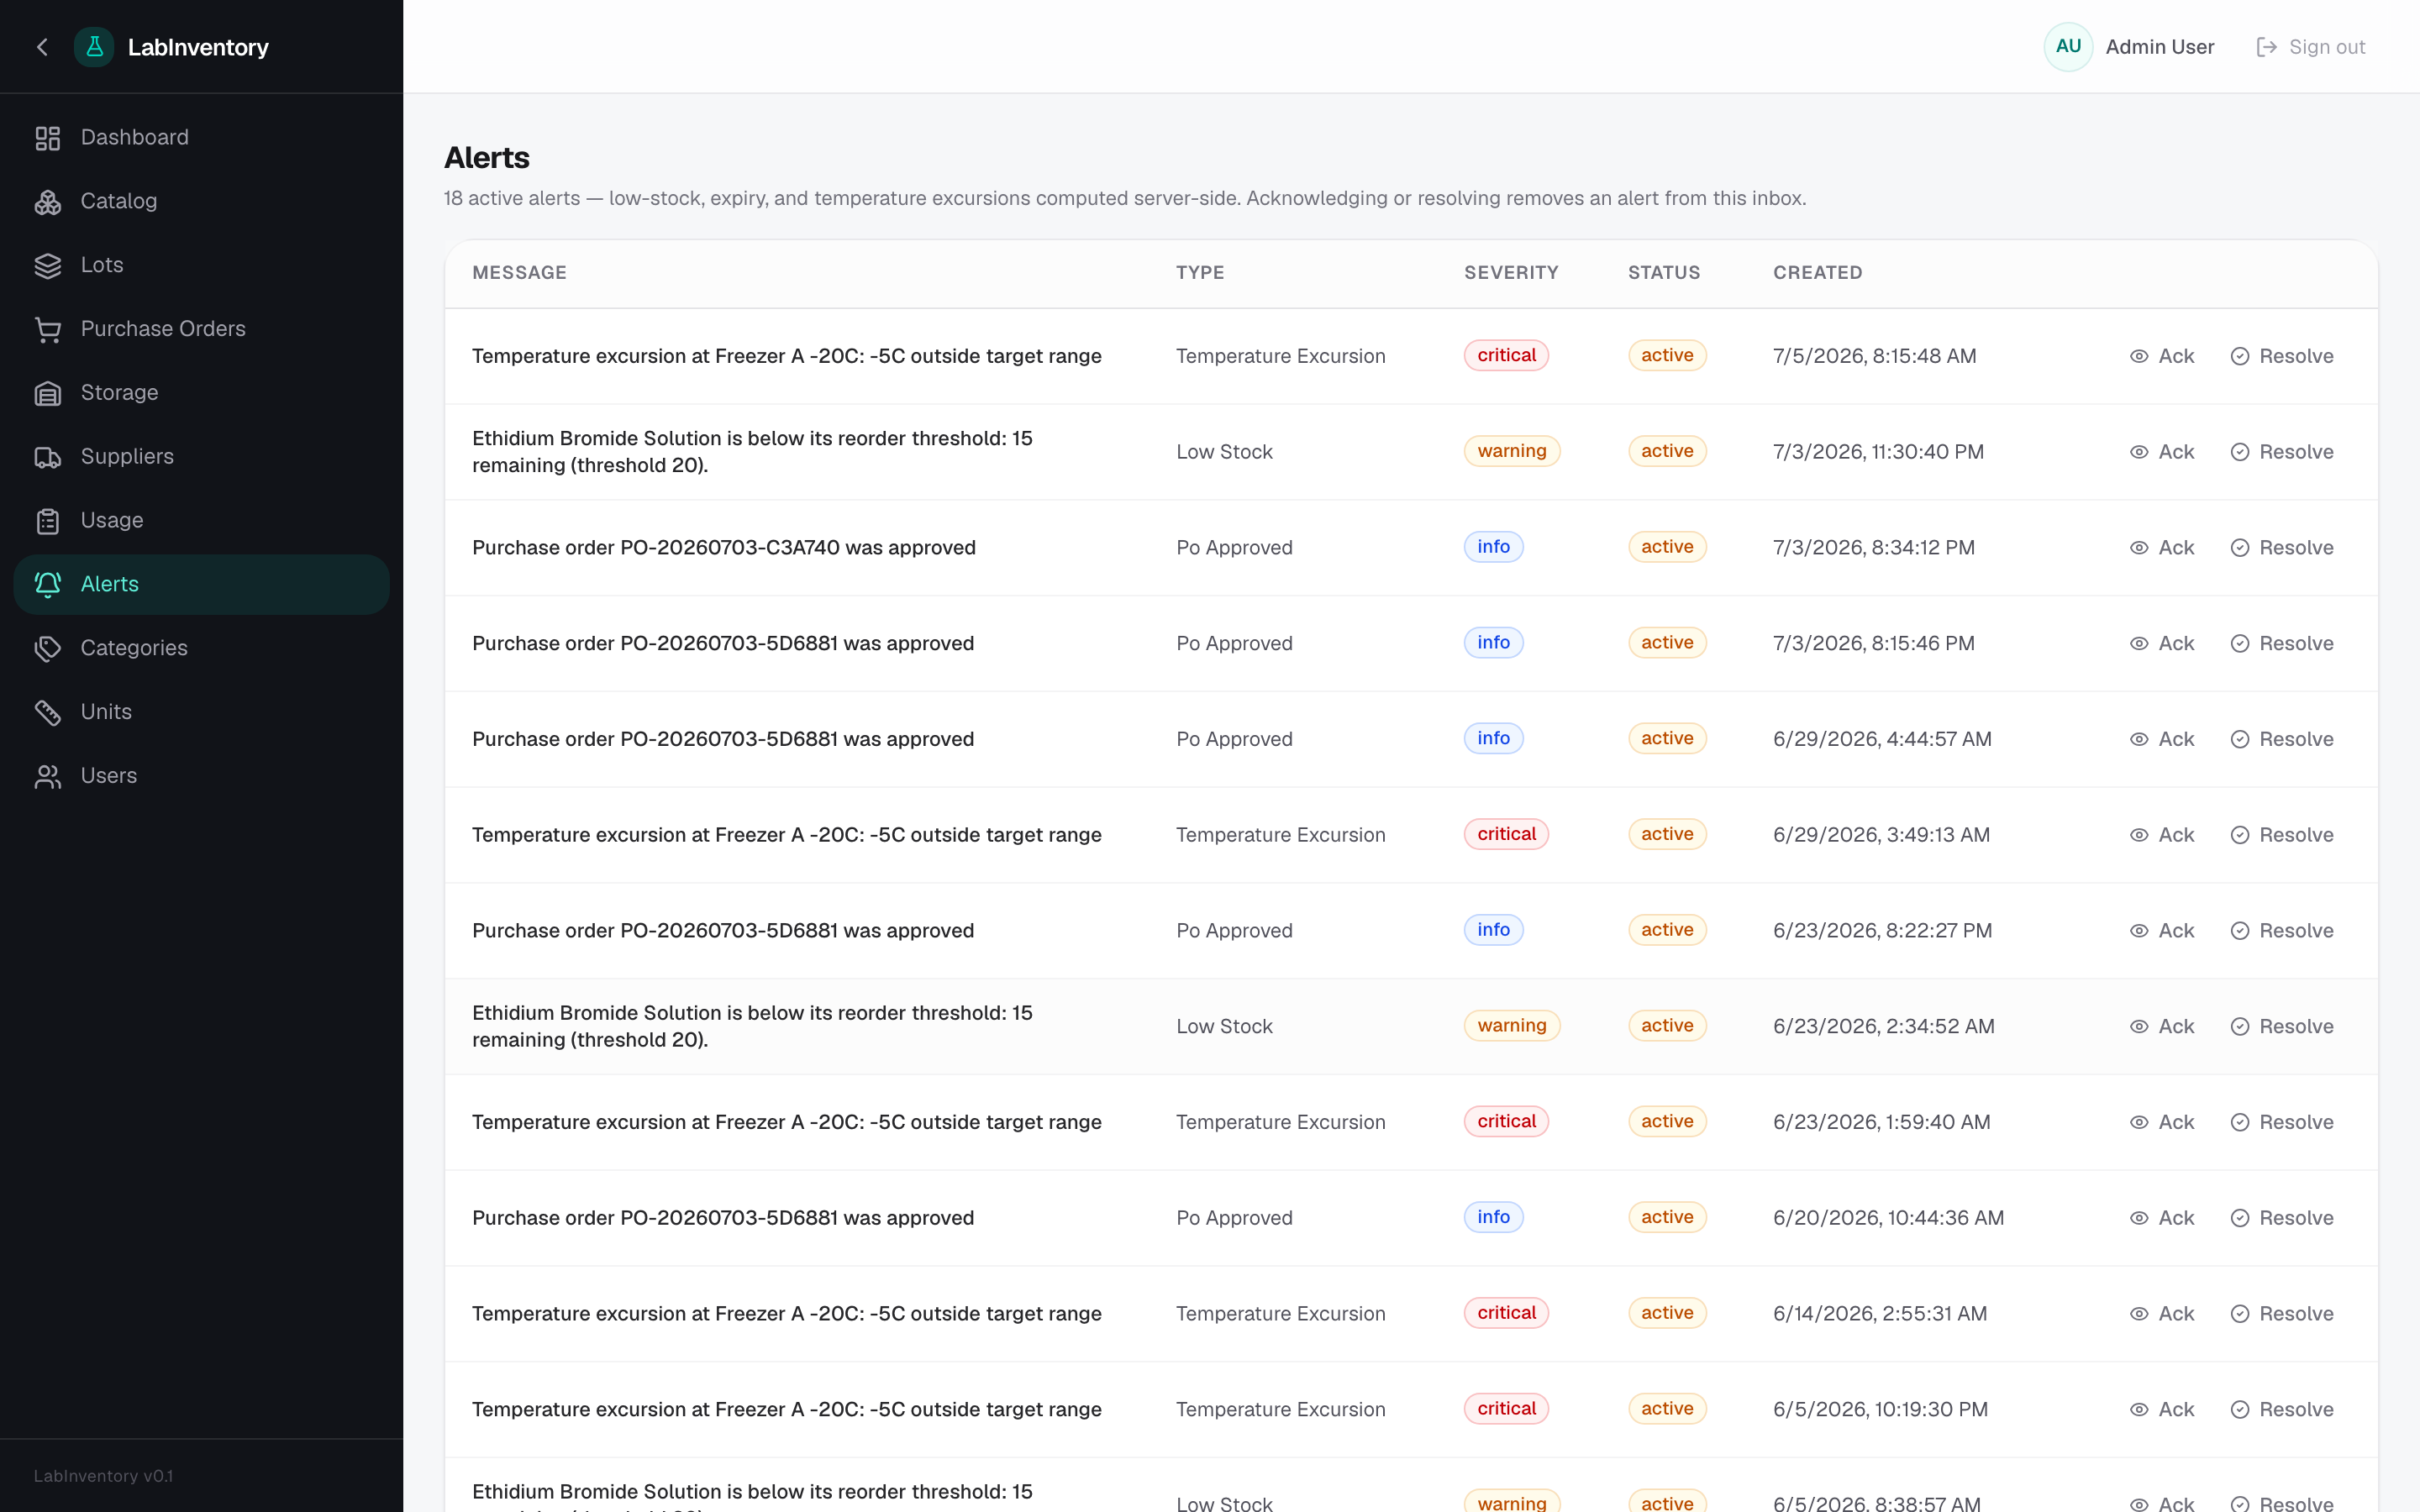Click the LabInventory flask logo
The height and width of the screenshot is (1512, 2420).
(94, 47)
